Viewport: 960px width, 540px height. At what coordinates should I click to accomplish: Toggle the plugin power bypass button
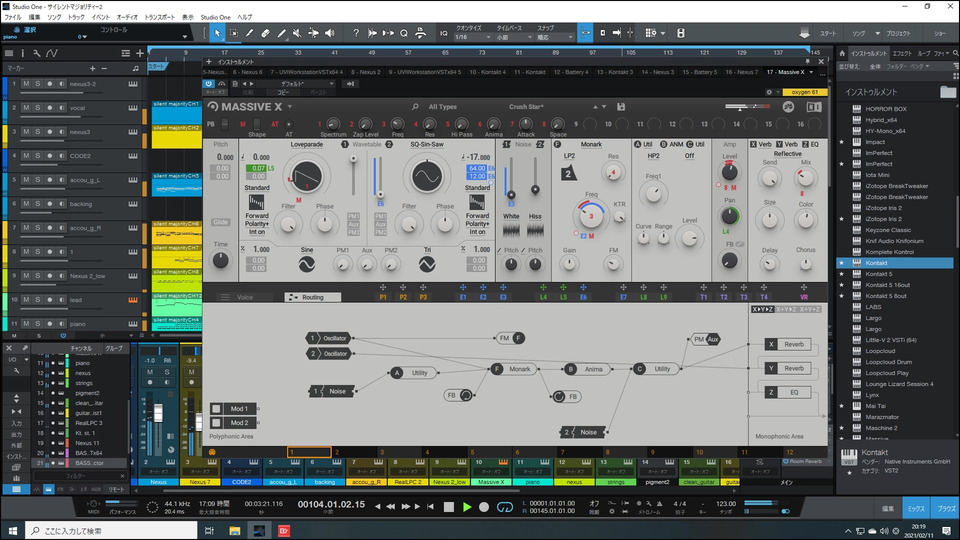(x=209, y=83)
